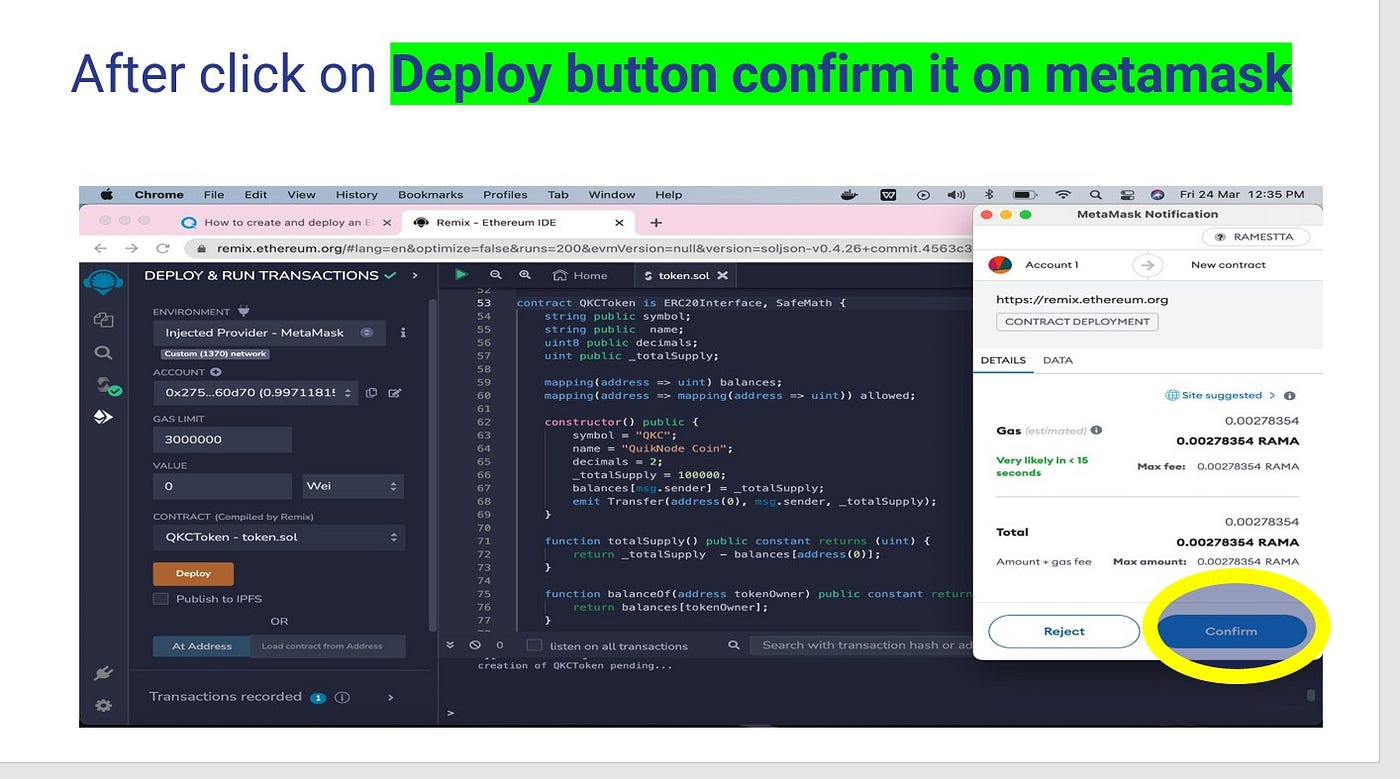Click the browser forward arrow

(x=131, y=248)
